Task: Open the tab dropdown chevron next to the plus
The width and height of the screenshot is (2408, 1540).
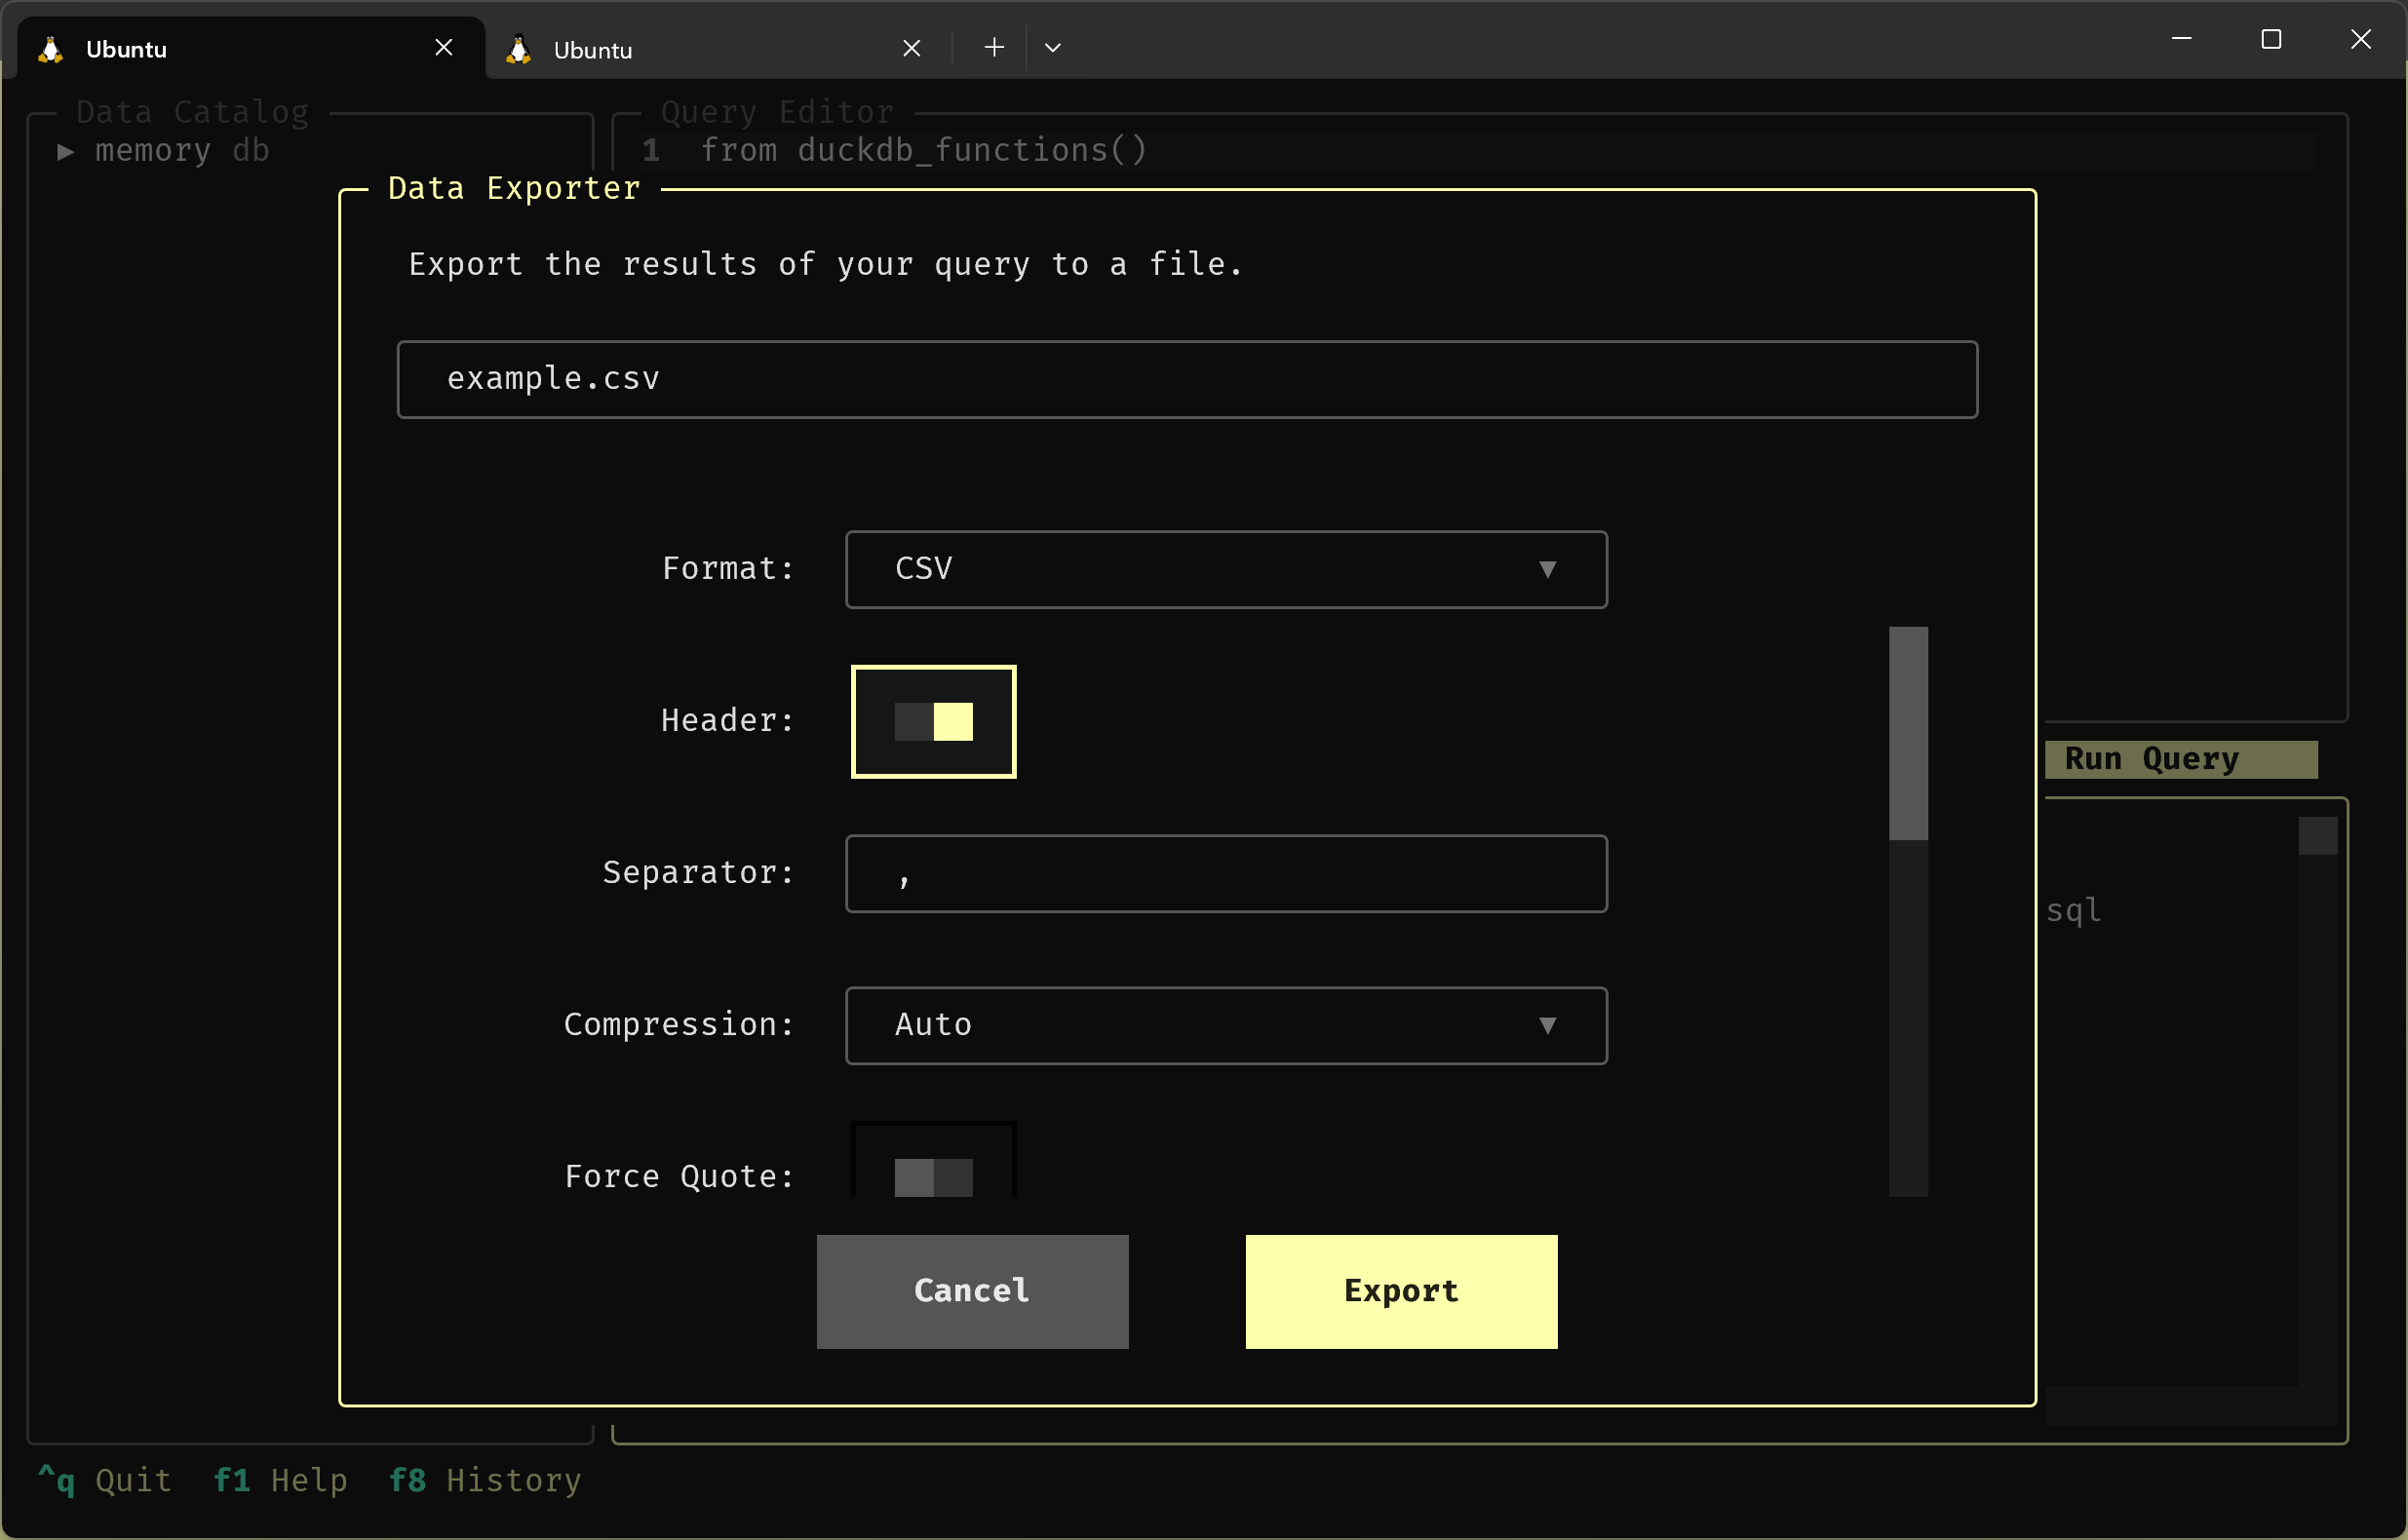Action: point(1052,47)
